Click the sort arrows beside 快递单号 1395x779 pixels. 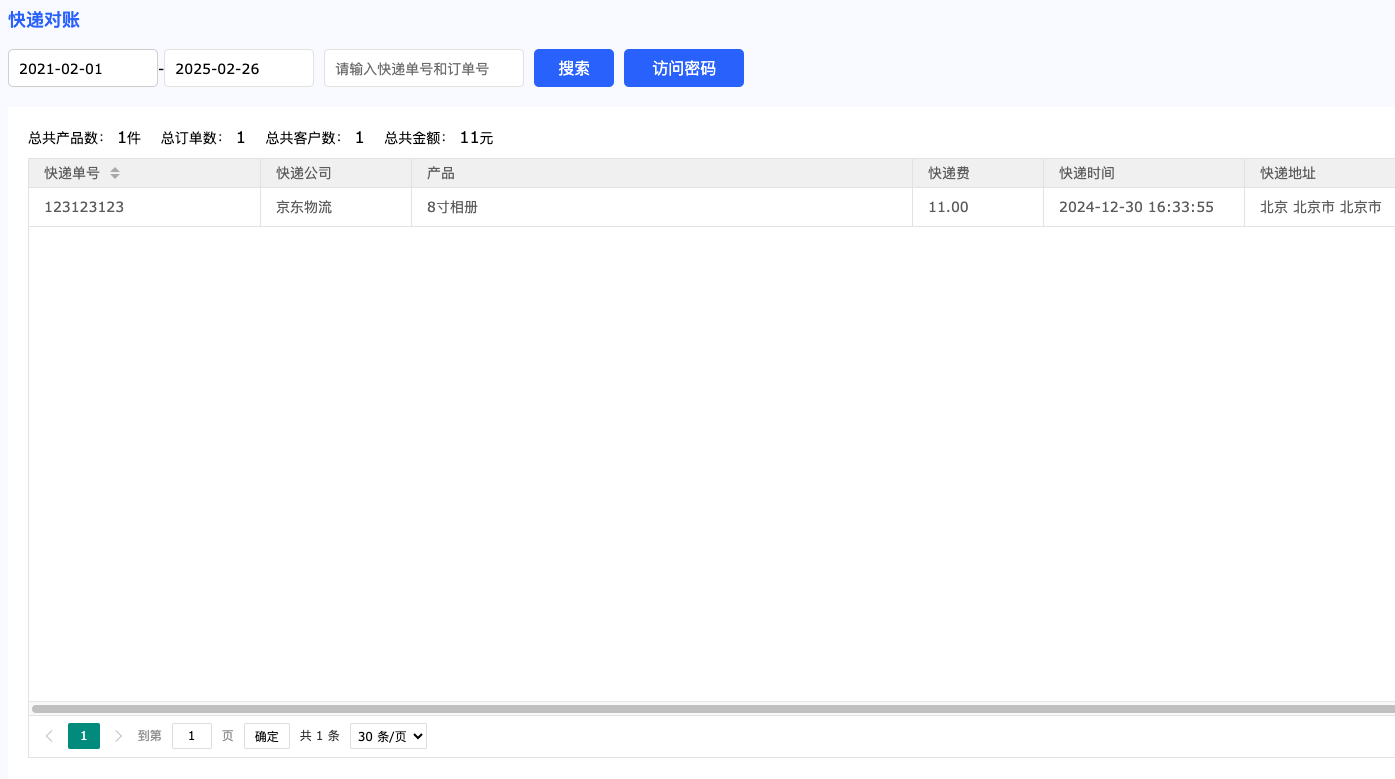(x=115, y=173)
